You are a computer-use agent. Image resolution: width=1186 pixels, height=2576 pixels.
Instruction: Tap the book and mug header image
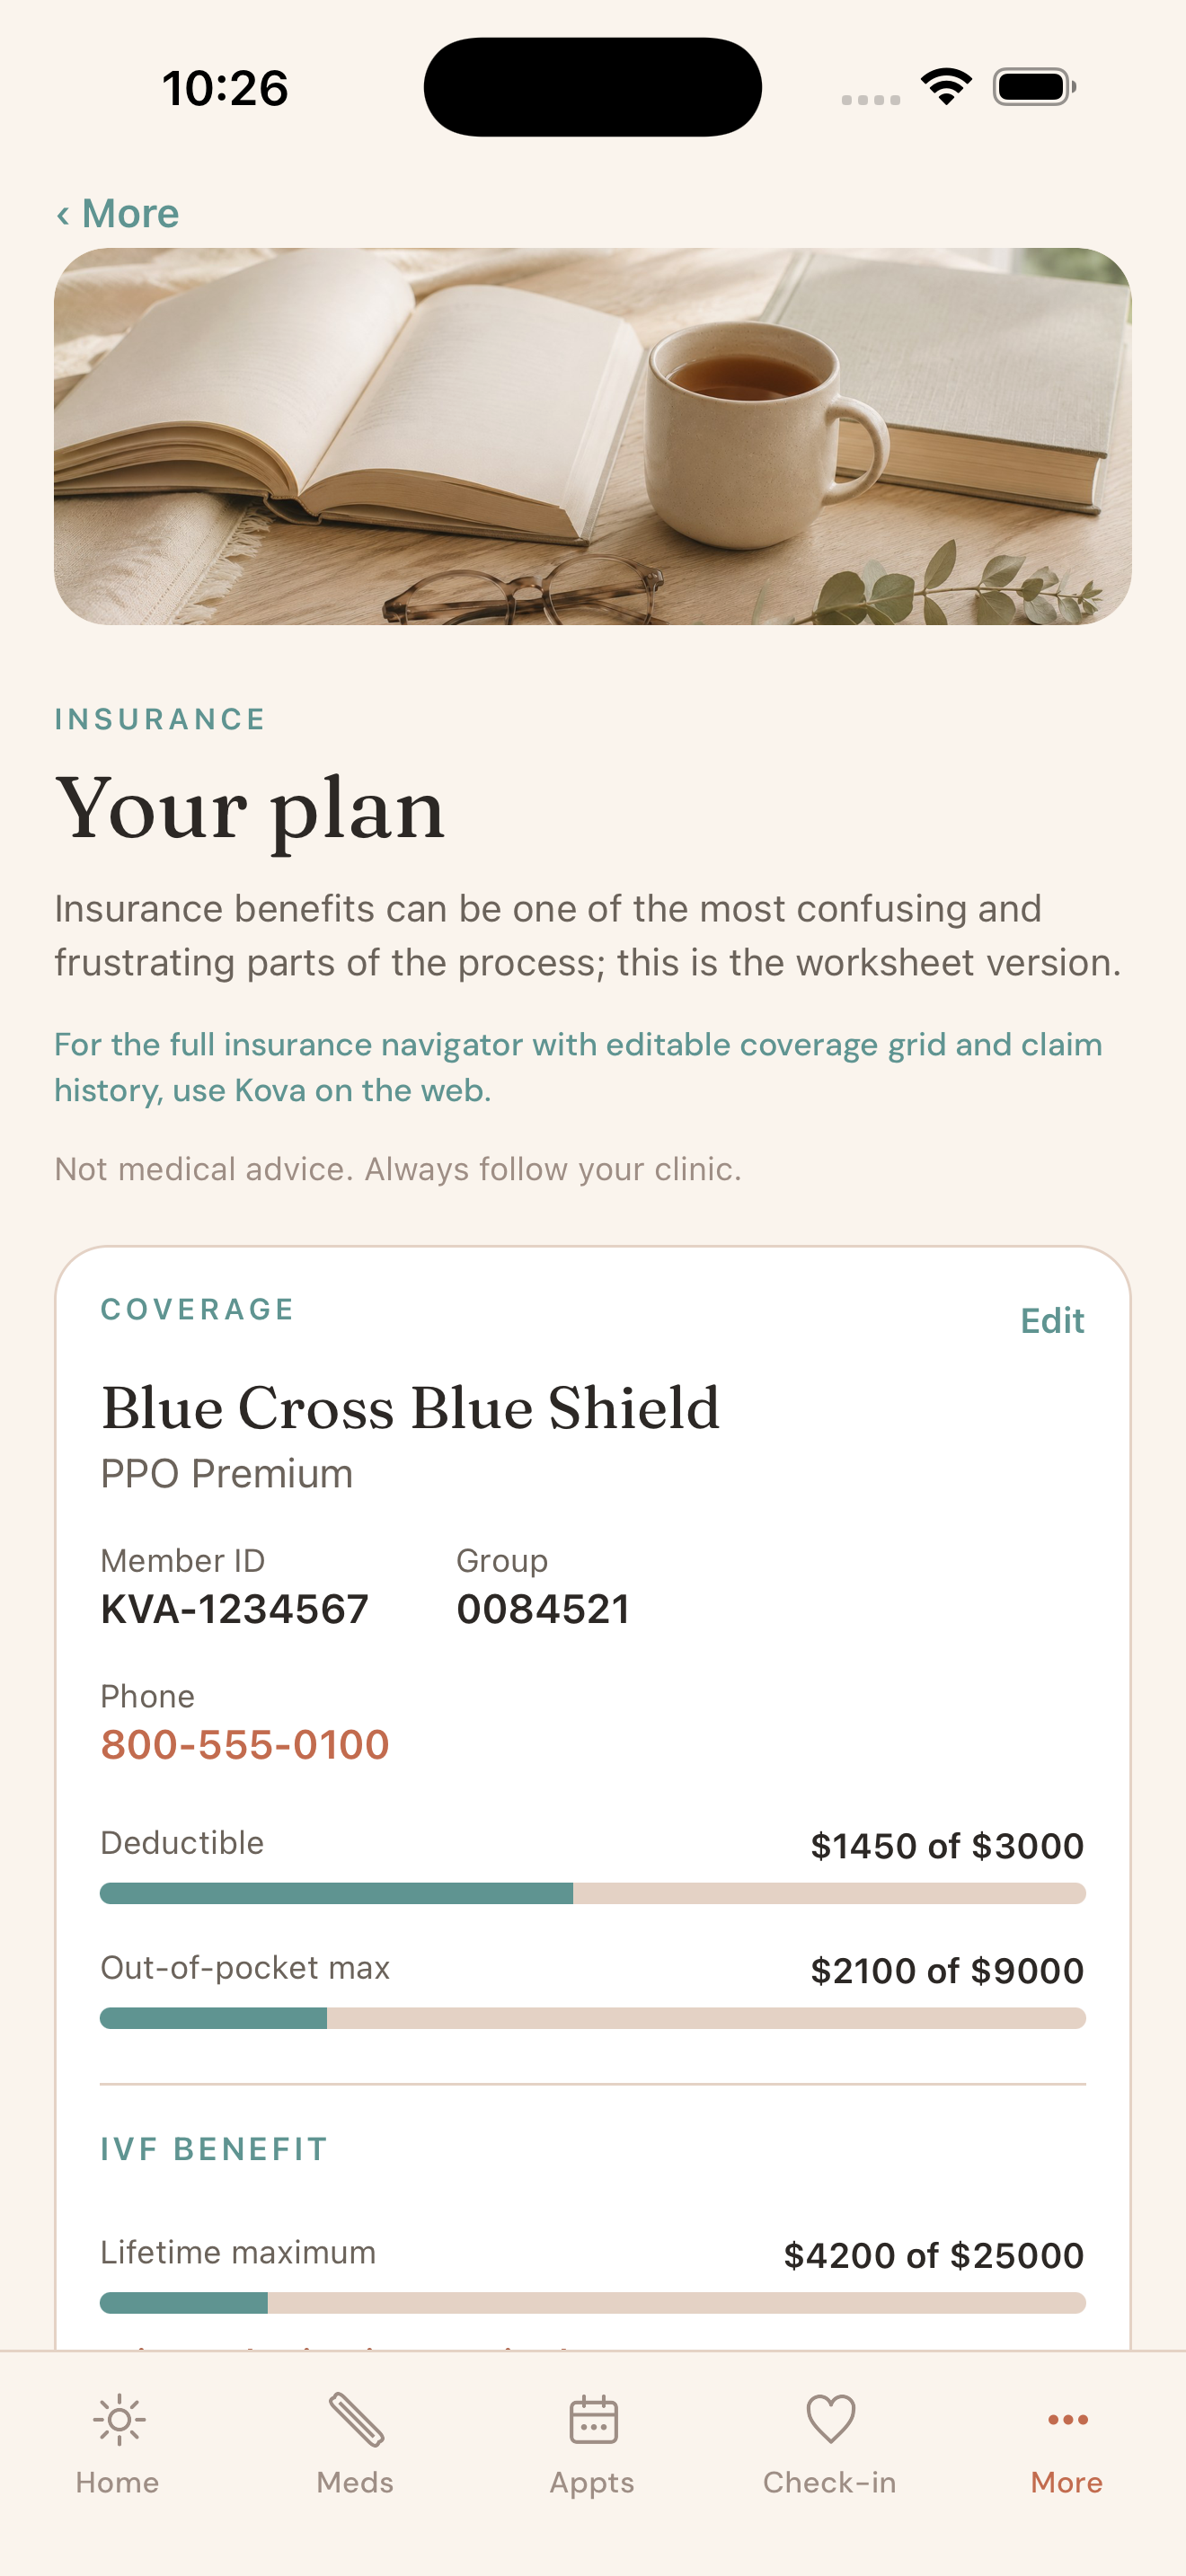click(593, 436)
